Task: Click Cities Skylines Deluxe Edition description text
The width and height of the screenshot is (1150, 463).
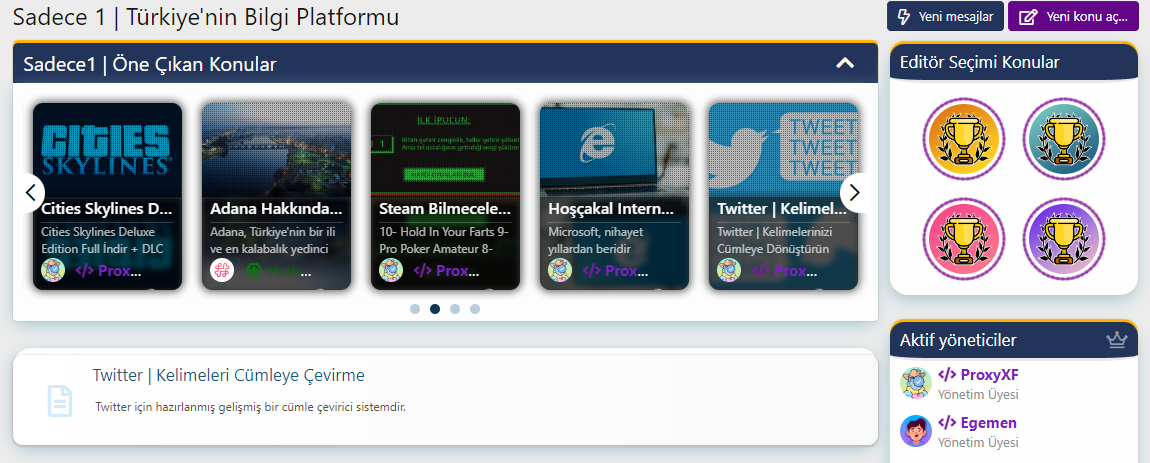Action: pyautogui.click(x=102, y=240)
